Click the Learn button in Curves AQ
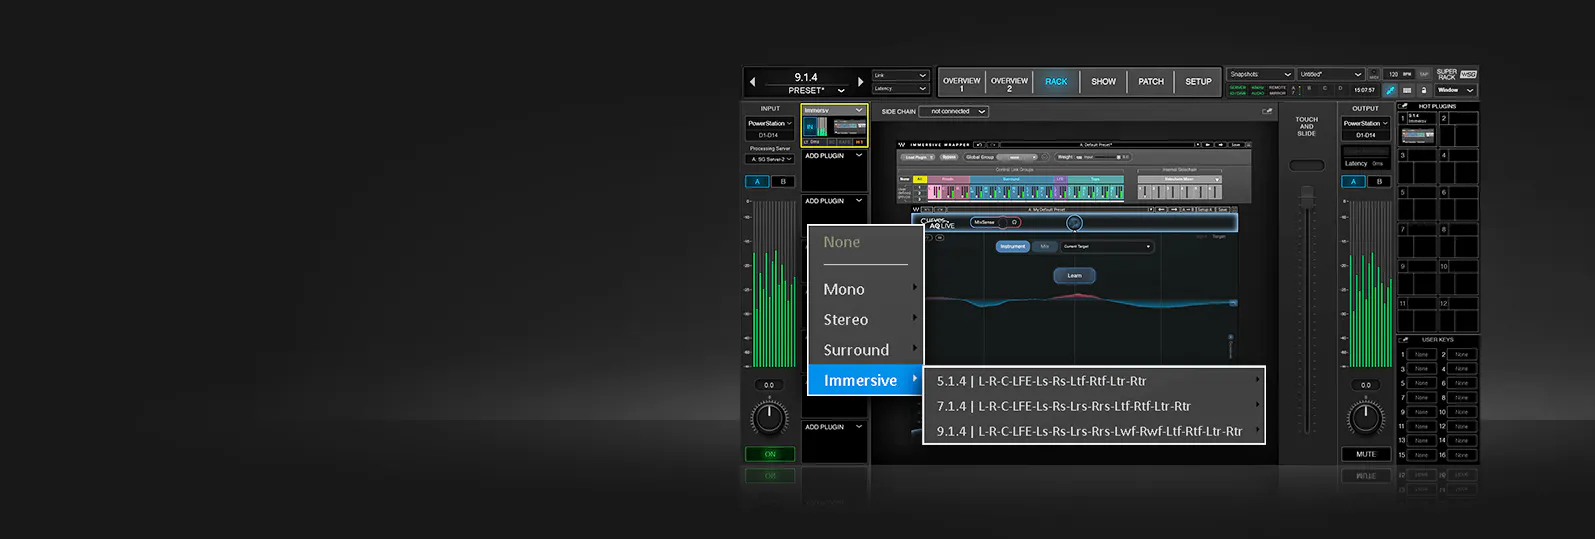The height and width of the screenshot is (539, 1595). 1074,276
